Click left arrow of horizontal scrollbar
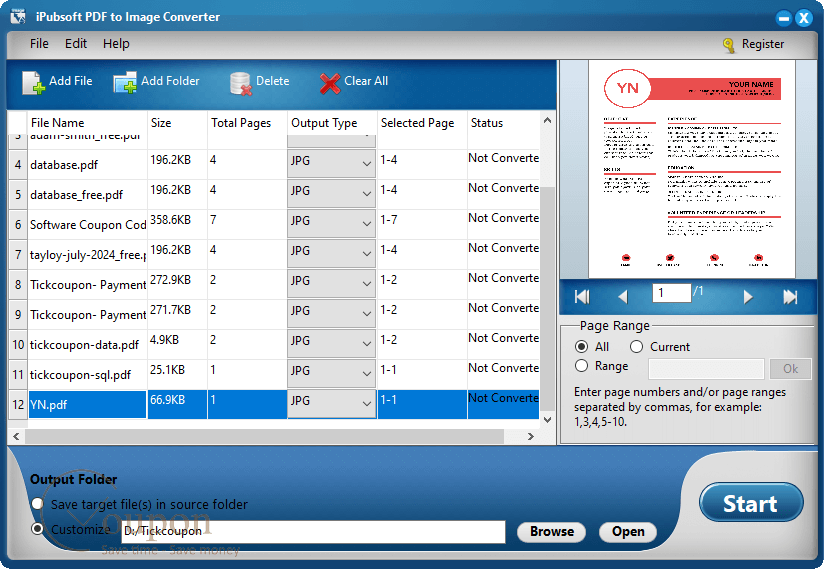Image resolution: width=824 pixels, height=569 pixels. click(x=16, y=436)
